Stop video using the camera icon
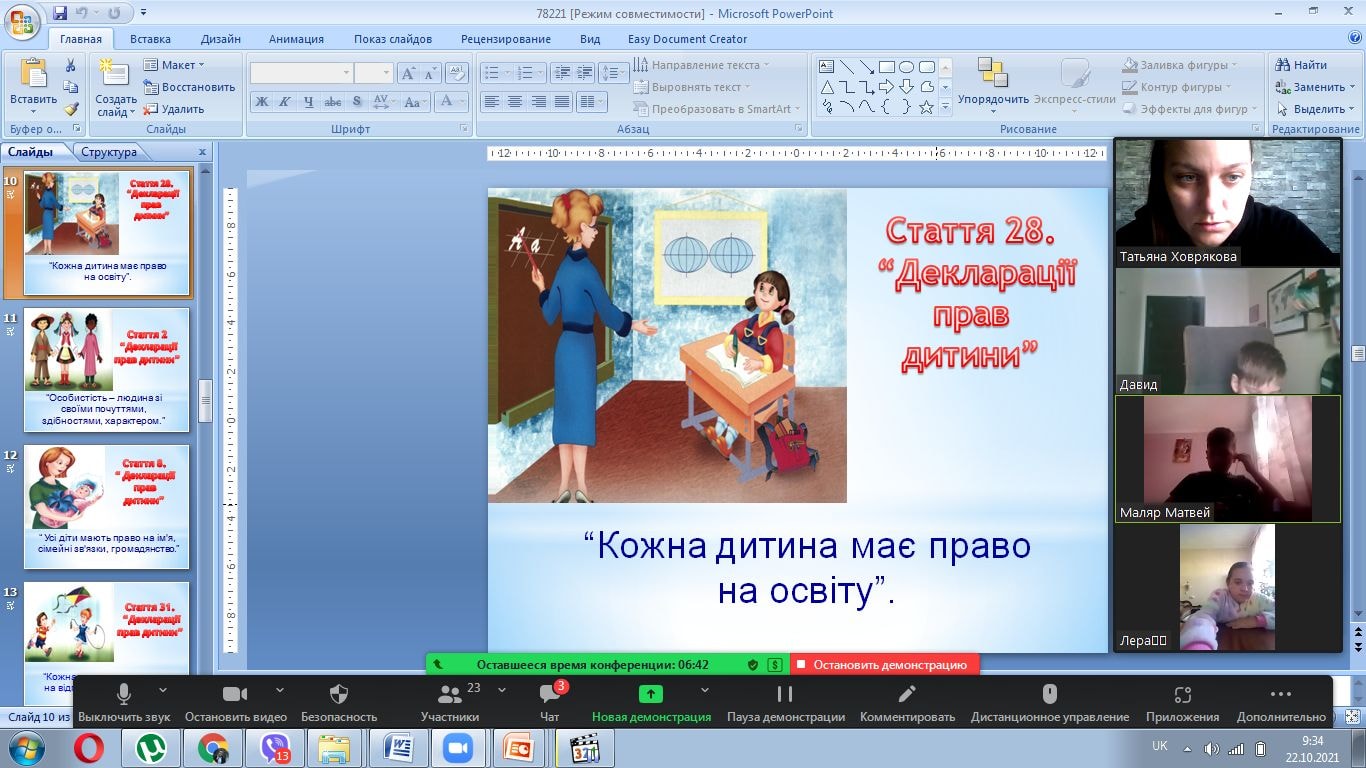The height and width of the screenshot is (768, 1366). (235, 694)
